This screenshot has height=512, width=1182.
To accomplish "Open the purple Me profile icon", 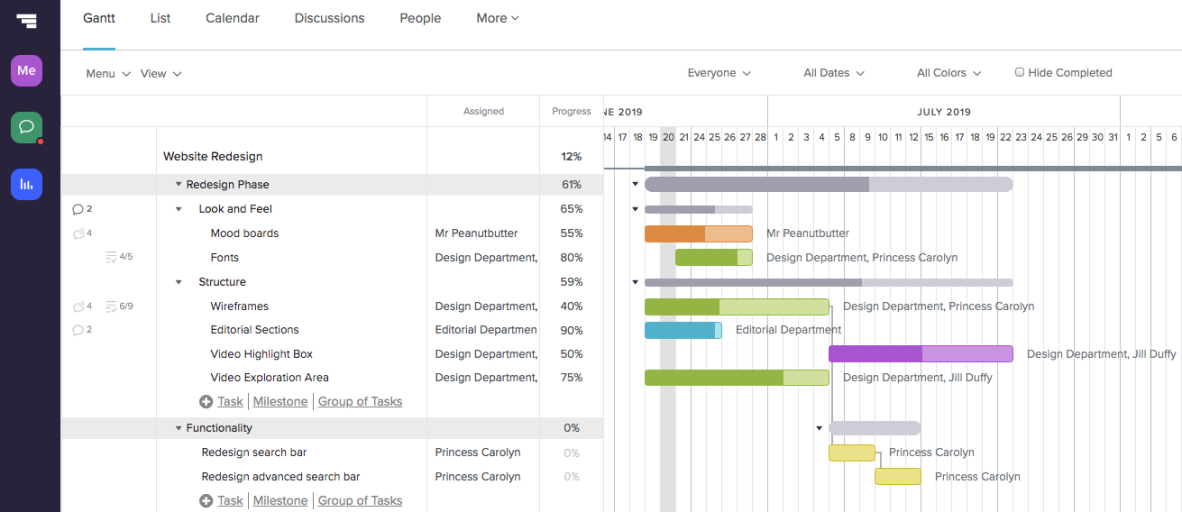I will point(27,71).
